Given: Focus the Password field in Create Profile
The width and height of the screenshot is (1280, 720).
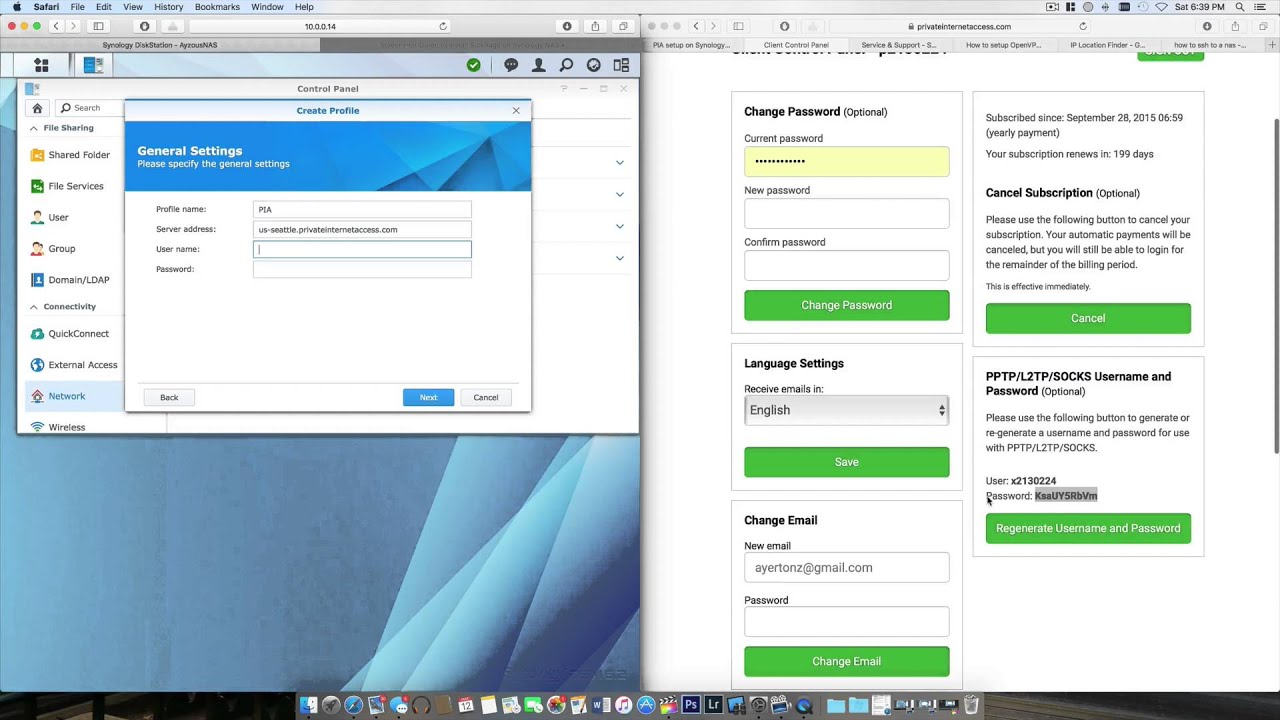Looking at the screenshot, I should pyautogui.click(x=362, y=269).
